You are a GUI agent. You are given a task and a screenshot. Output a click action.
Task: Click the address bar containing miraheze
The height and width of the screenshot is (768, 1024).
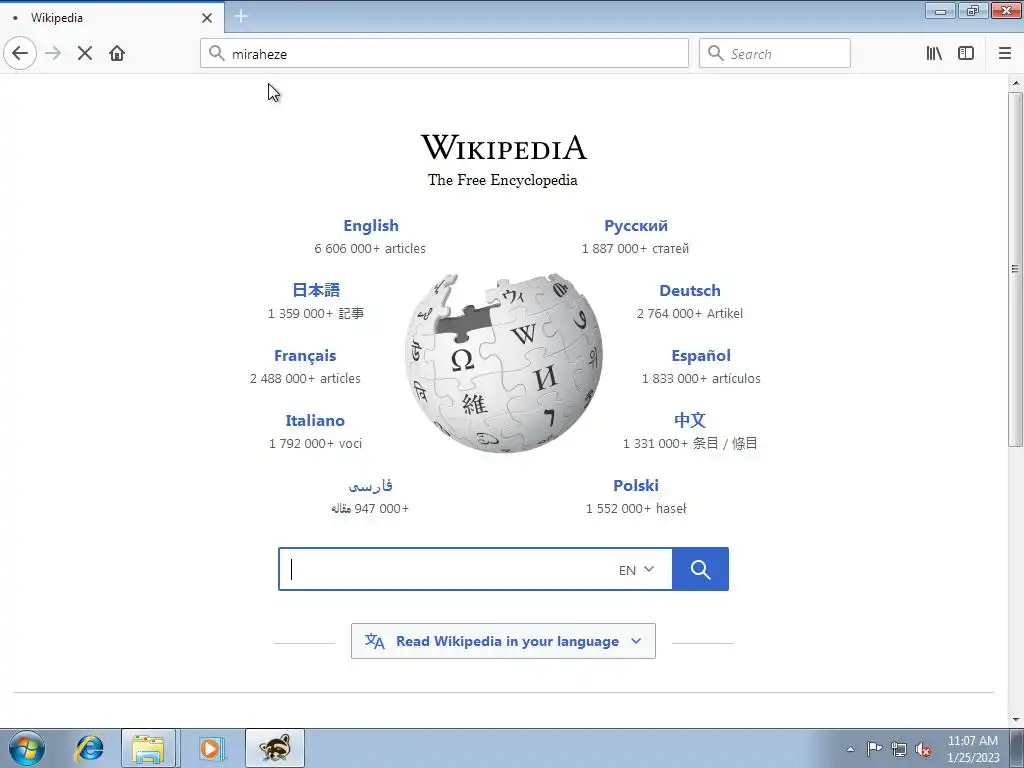click(444, 53)
